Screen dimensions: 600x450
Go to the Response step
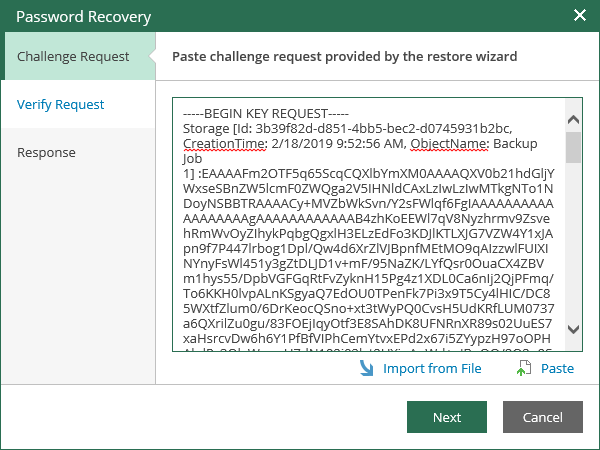(x=46, y=152)
